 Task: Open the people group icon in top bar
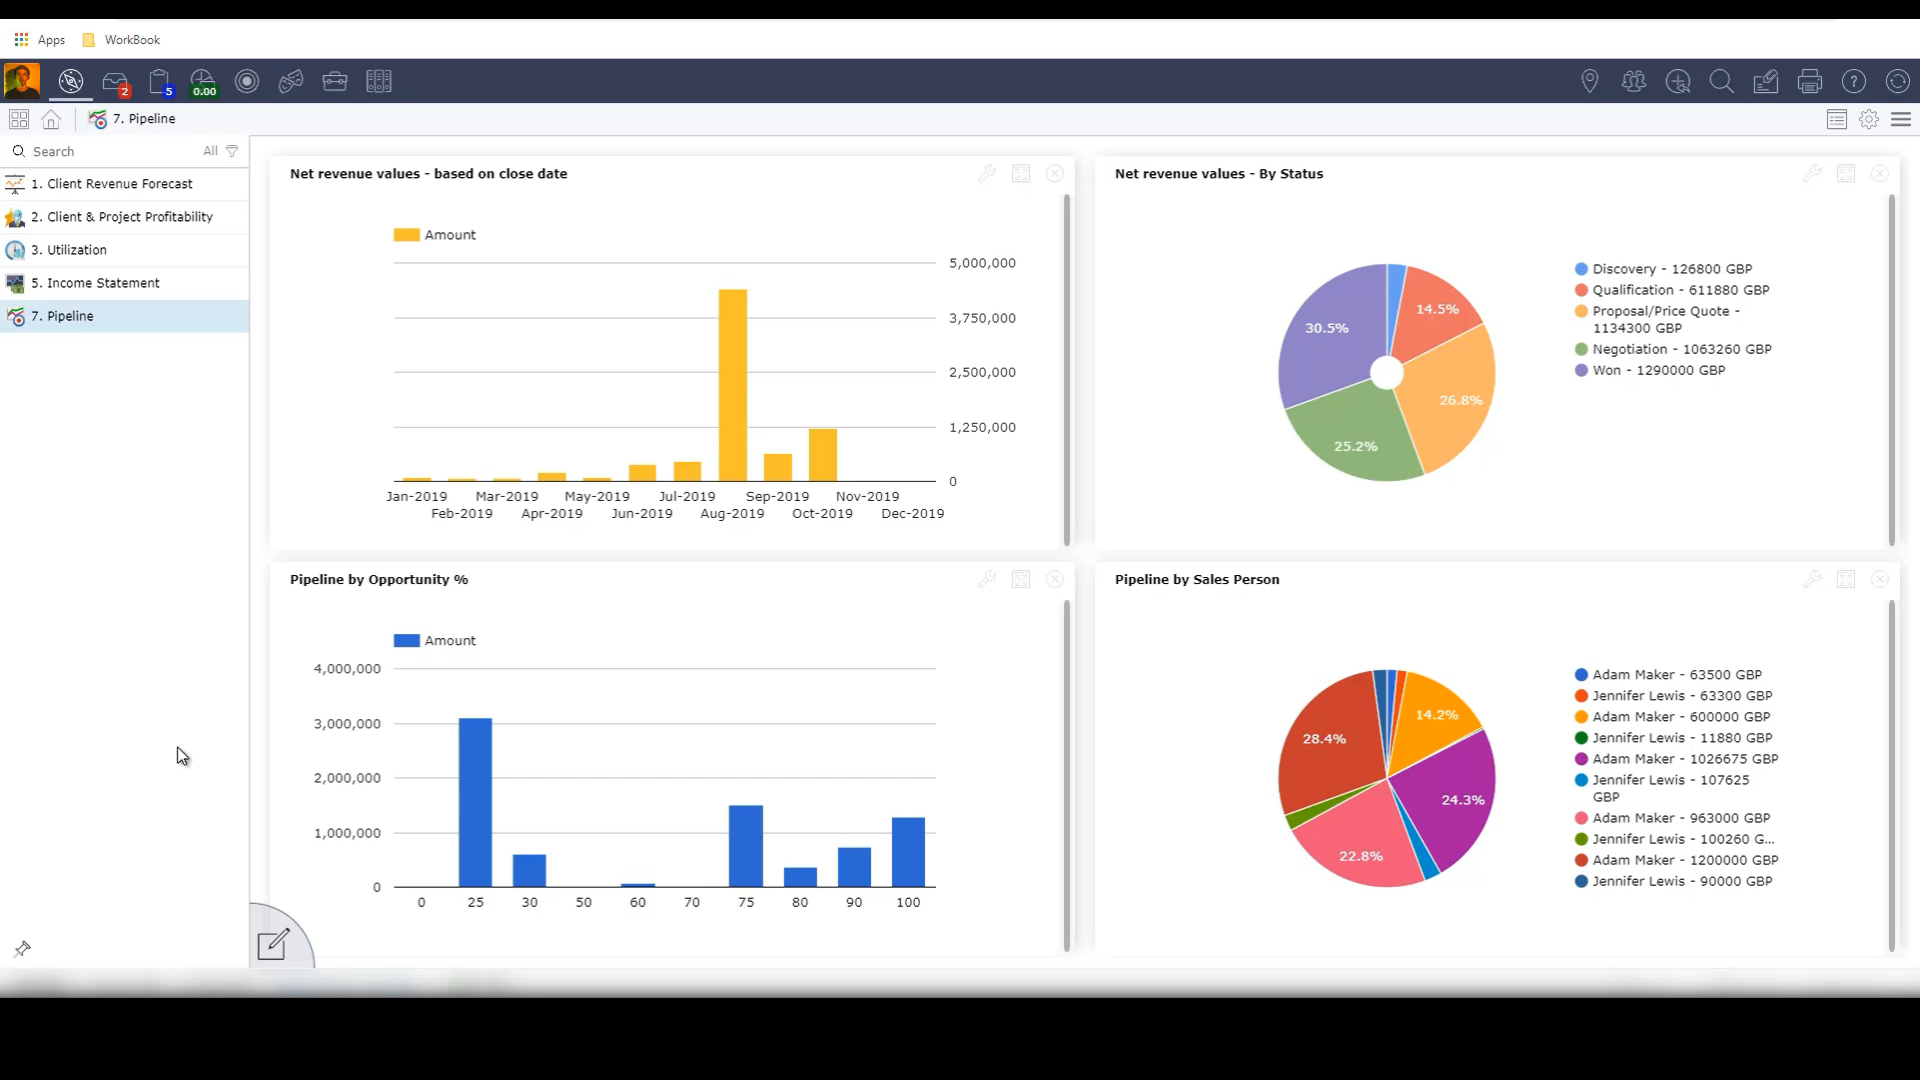coord(1634,82)
